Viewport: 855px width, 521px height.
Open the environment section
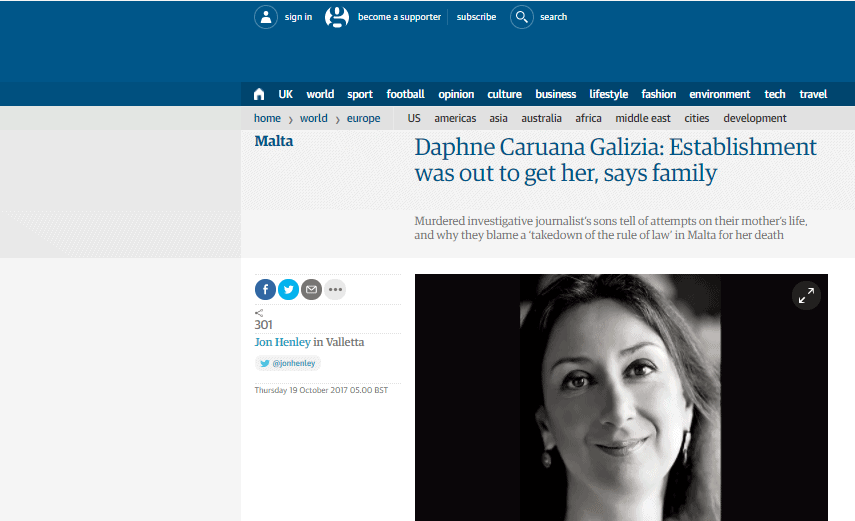[719, 94]
